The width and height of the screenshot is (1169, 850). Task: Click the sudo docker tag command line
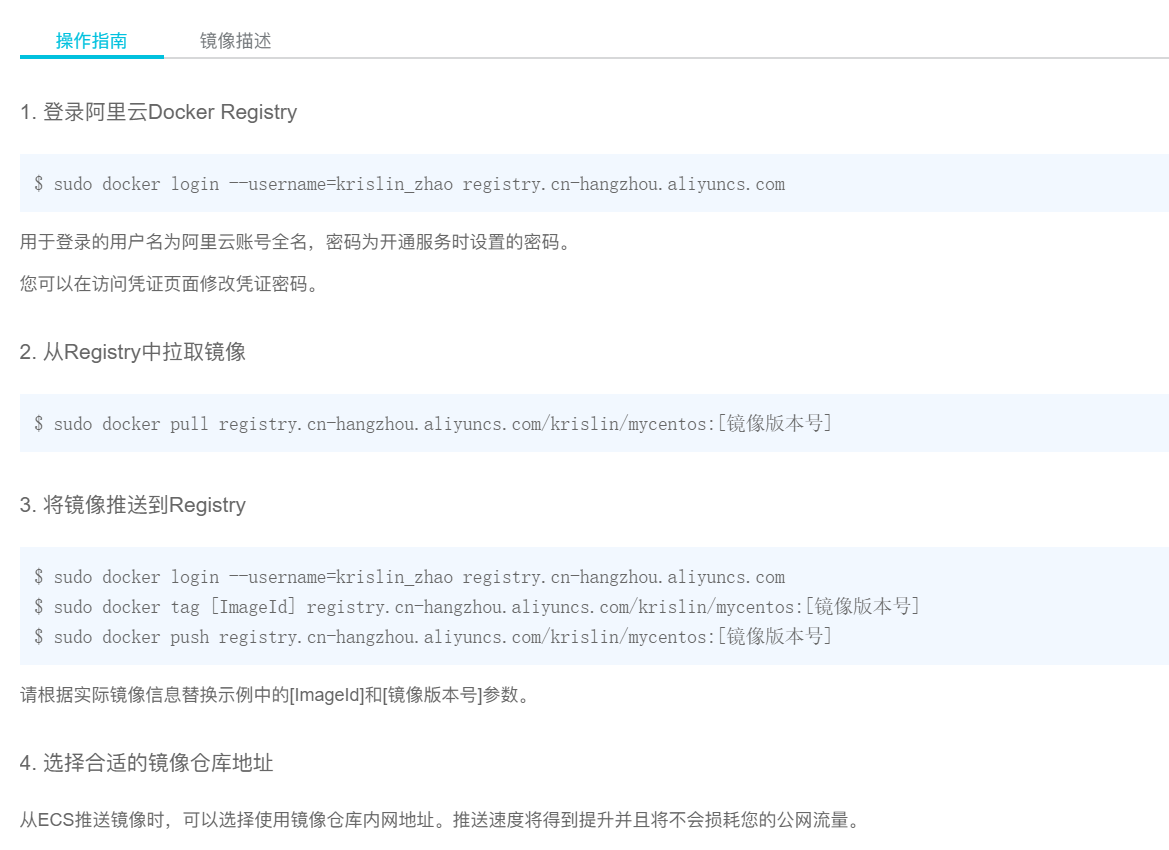(476, 607)
